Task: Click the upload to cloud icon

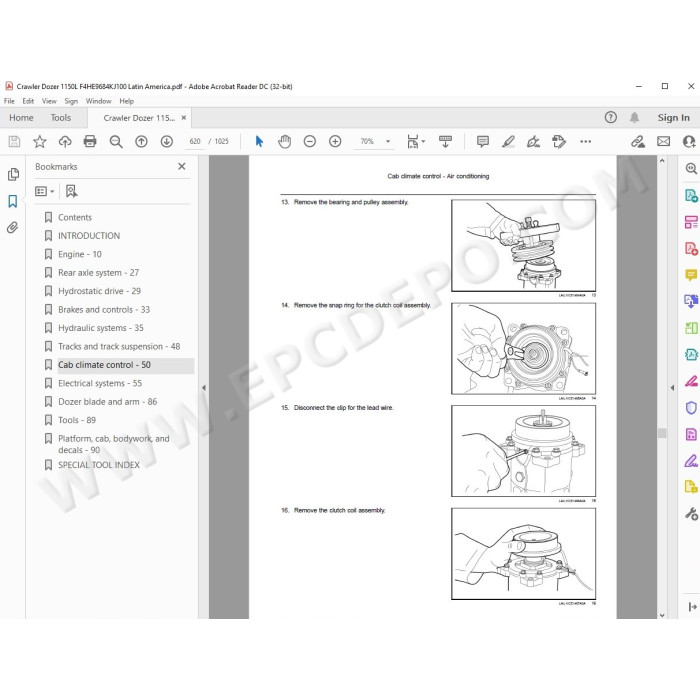Action: click(65, 142)
